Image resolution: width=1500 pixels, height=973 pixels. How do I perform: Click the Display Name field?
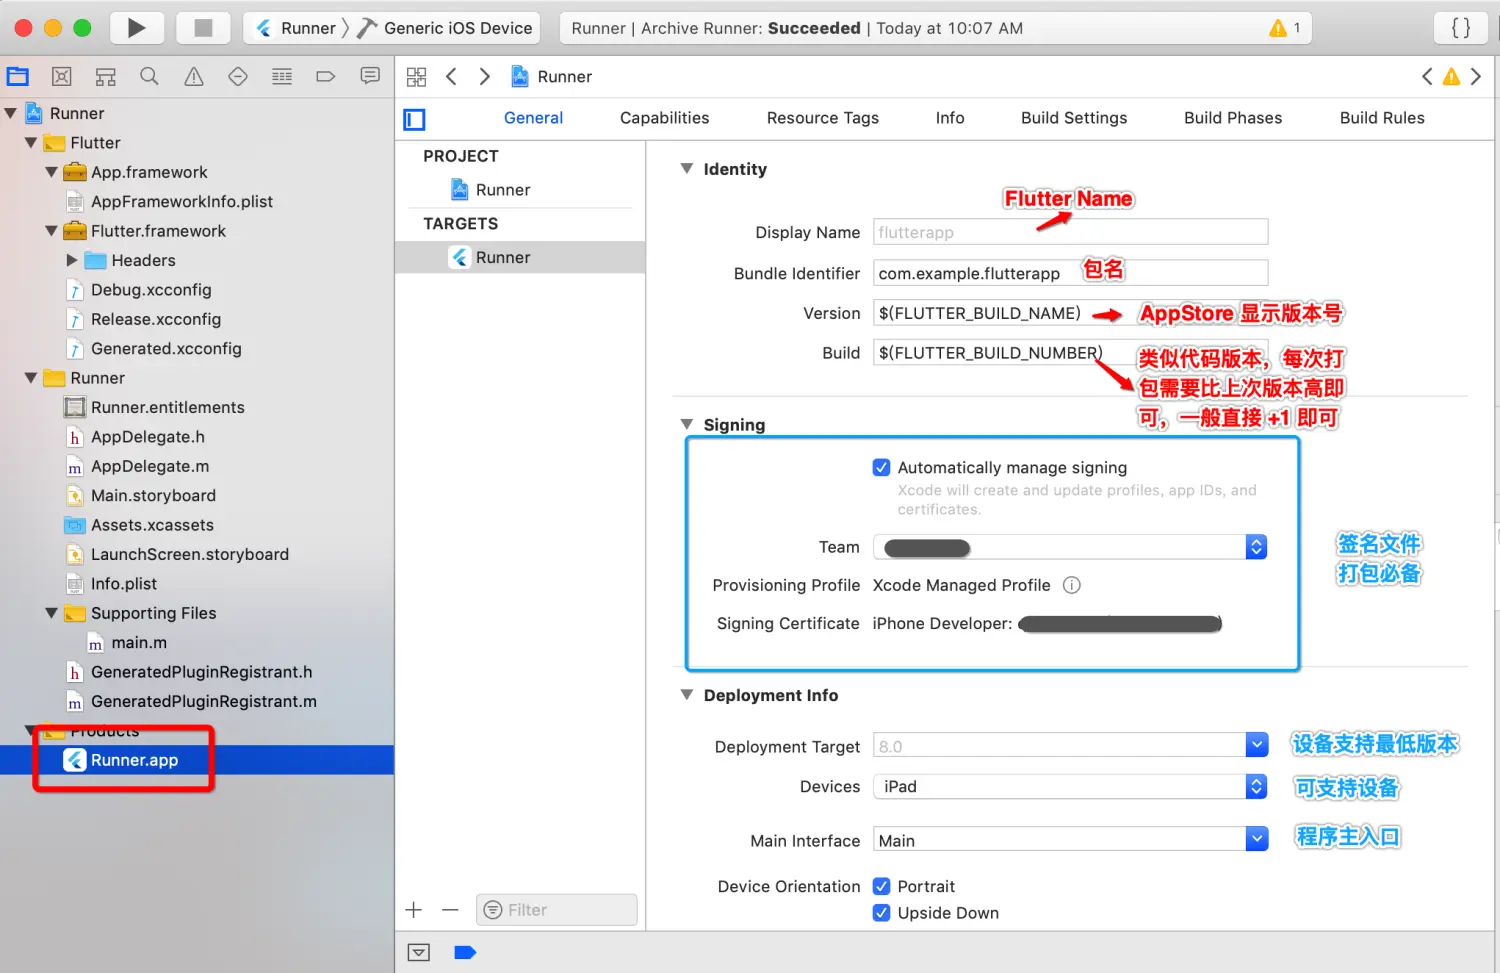tap(1070, 232)
